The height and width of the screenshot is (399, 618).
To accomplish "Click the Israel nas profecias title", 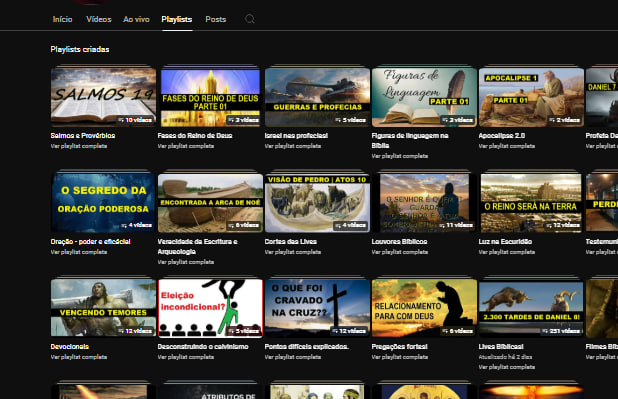I will point(296,136).
